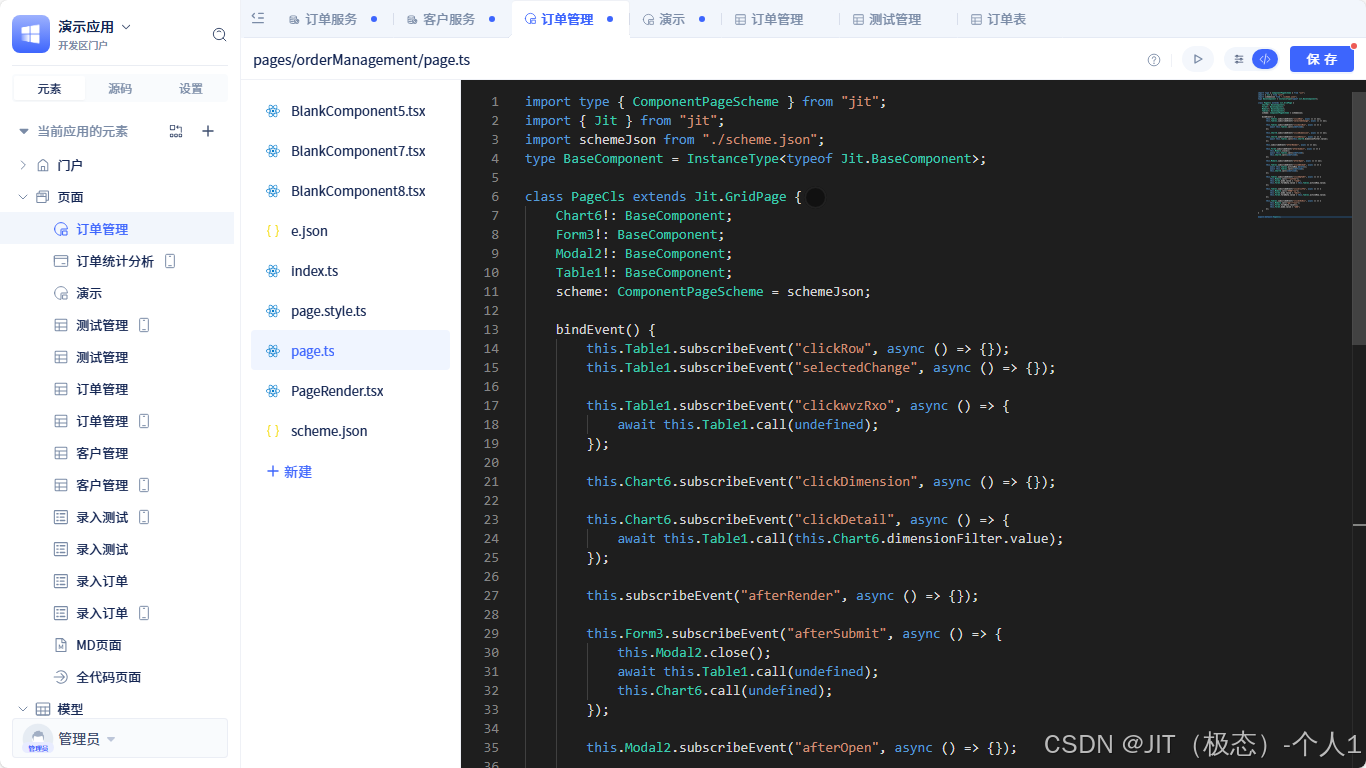Click the arrow icon of 全代码页面 row
The width and height of the screenshot is (1366, 768).
[60, 677]
